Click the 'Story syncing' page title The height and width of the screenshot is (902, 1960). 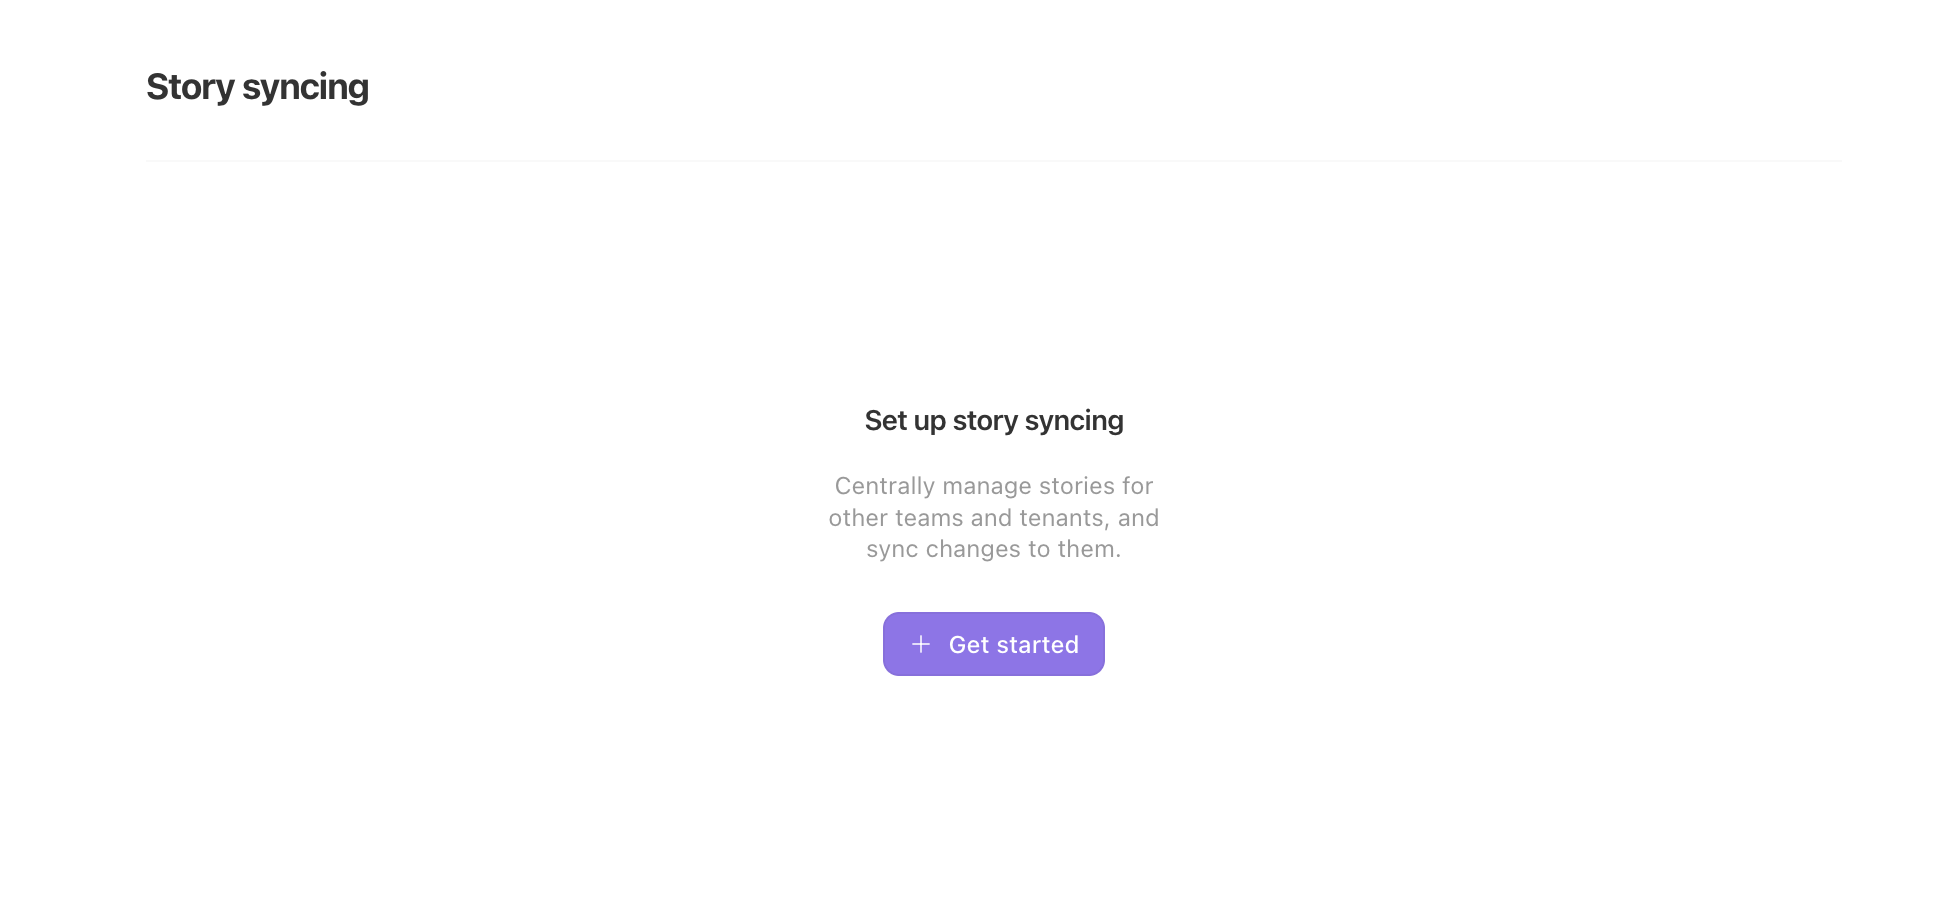tap(258, 88)
